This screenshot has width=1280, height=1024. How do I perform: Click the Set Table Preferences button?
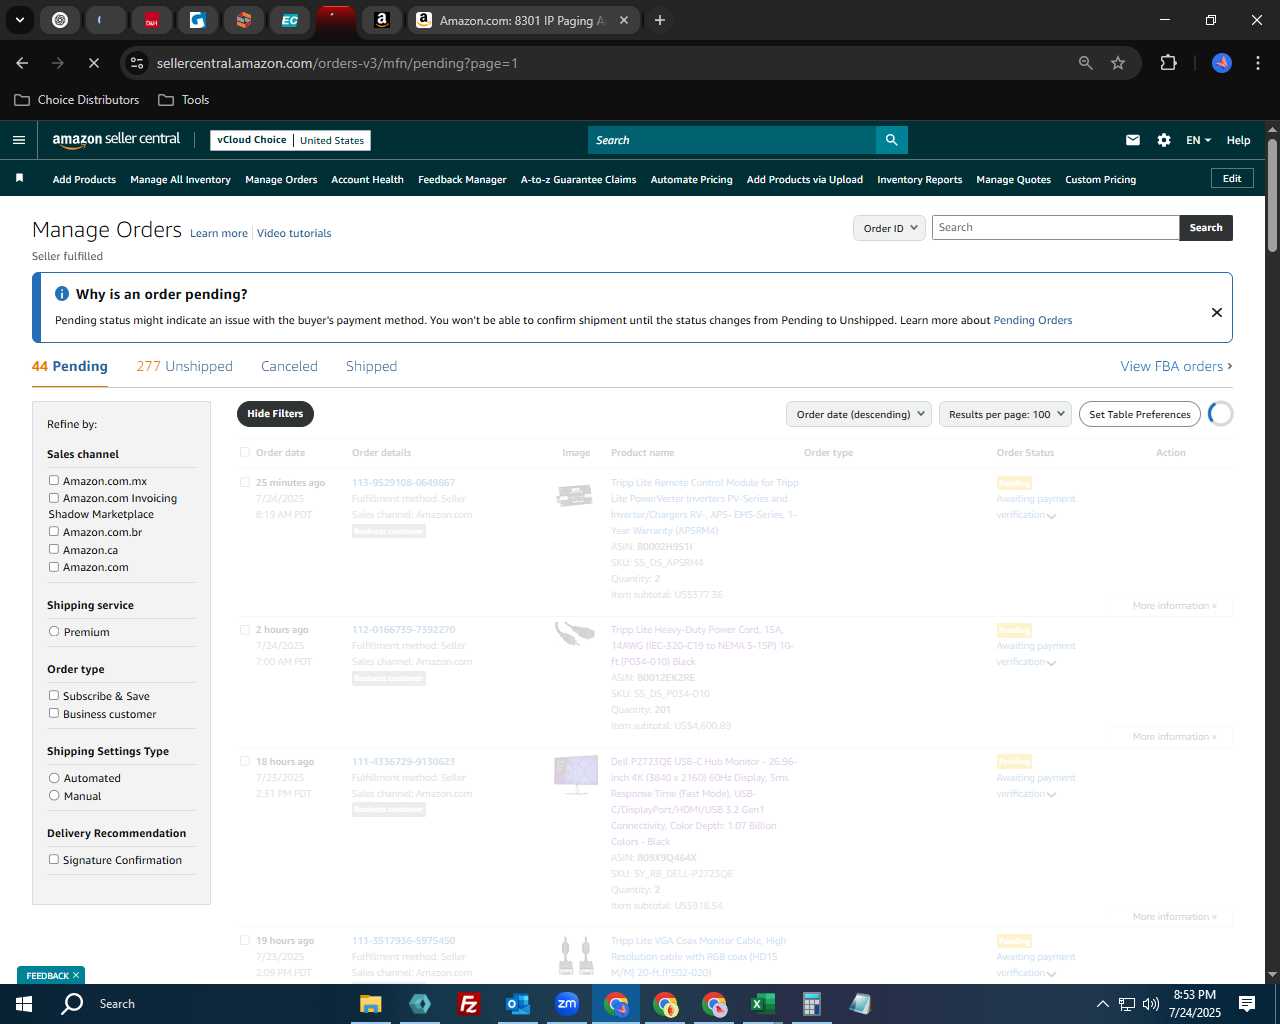(x=1140, y=414)
